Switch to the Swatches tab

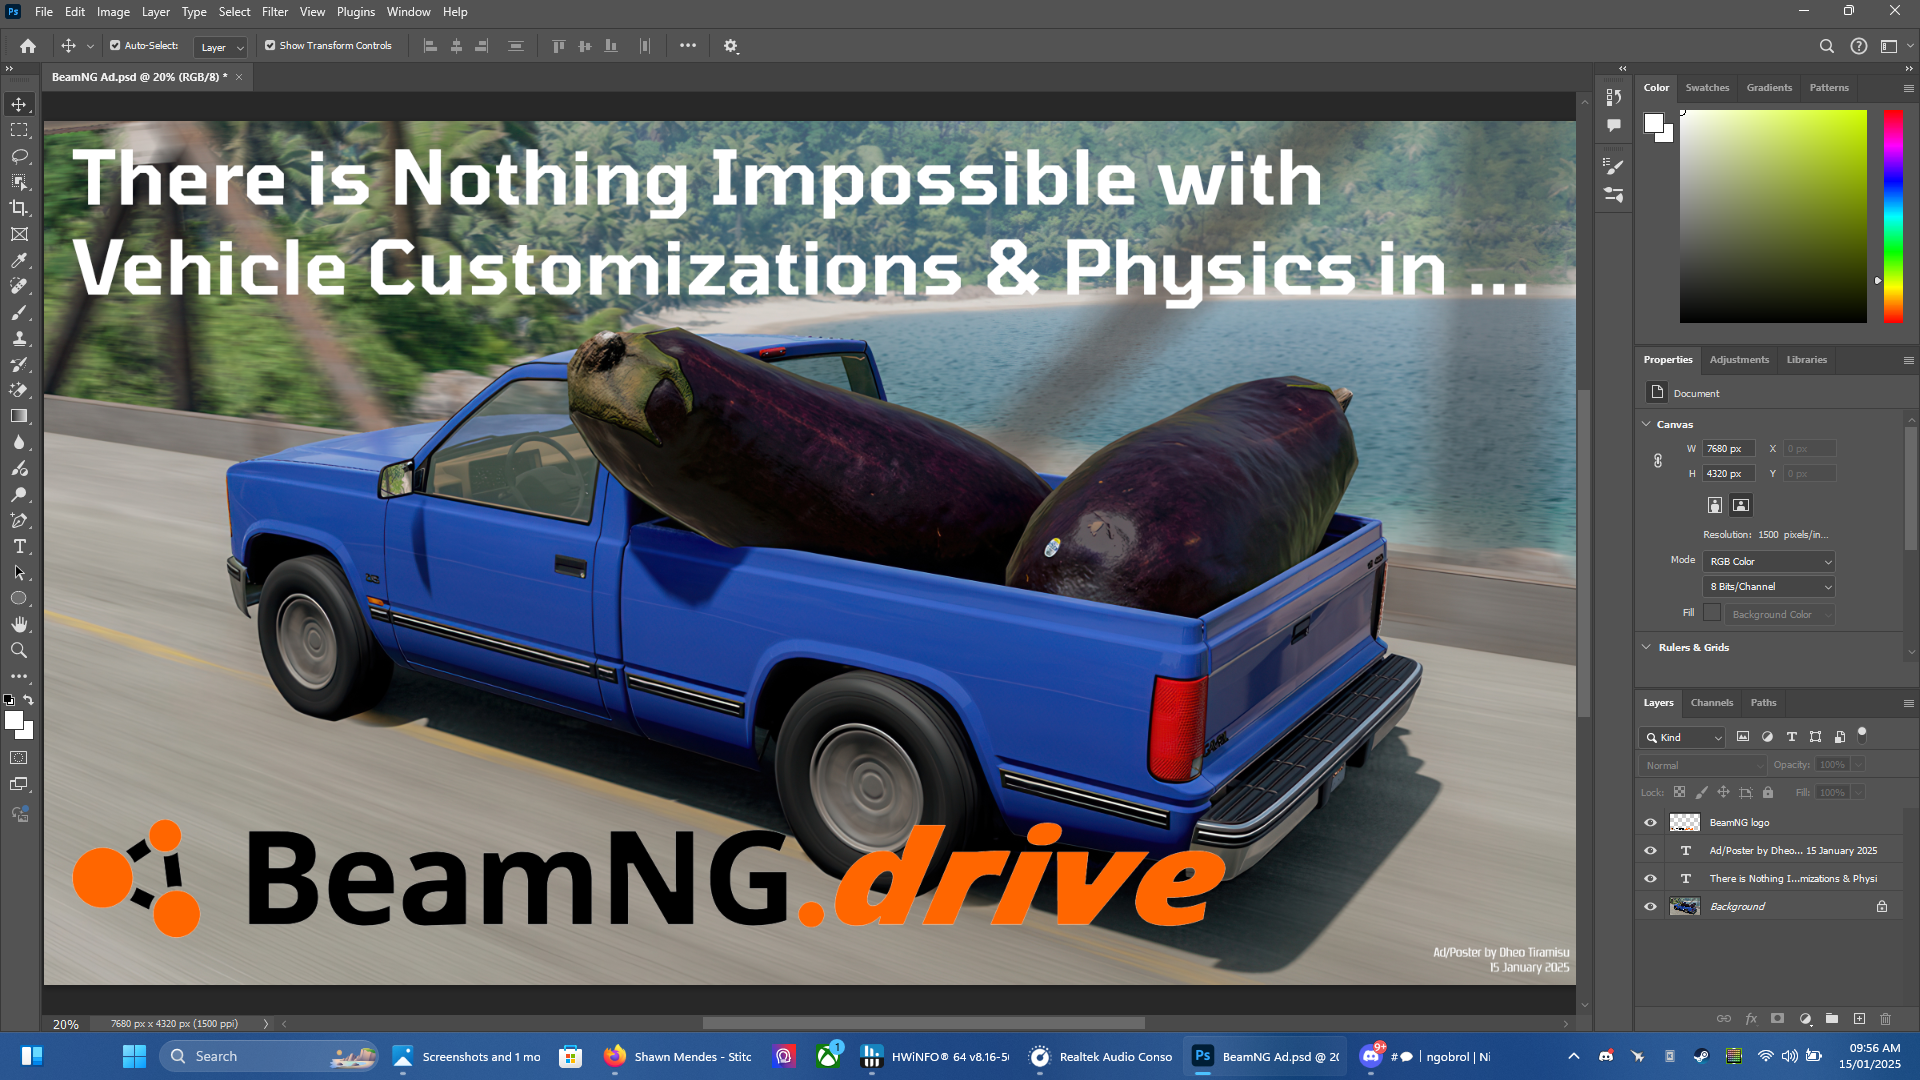[1707, 88]
